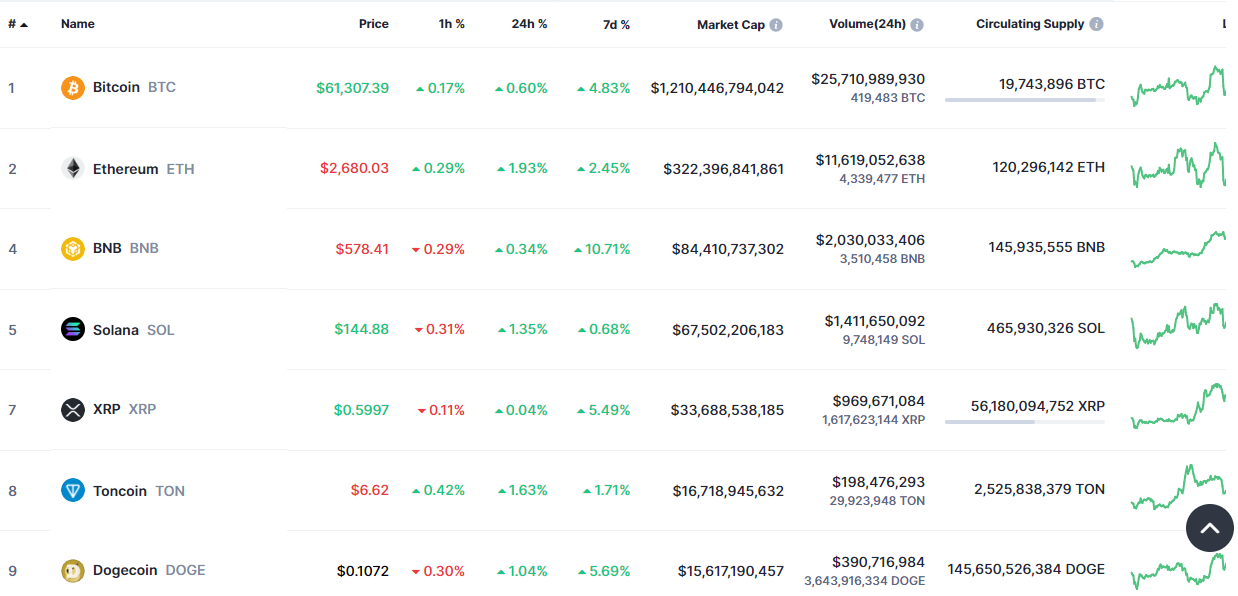Click Dogecoin's price $0.1072
1238x596 pixels.
(x=363, y=571)
